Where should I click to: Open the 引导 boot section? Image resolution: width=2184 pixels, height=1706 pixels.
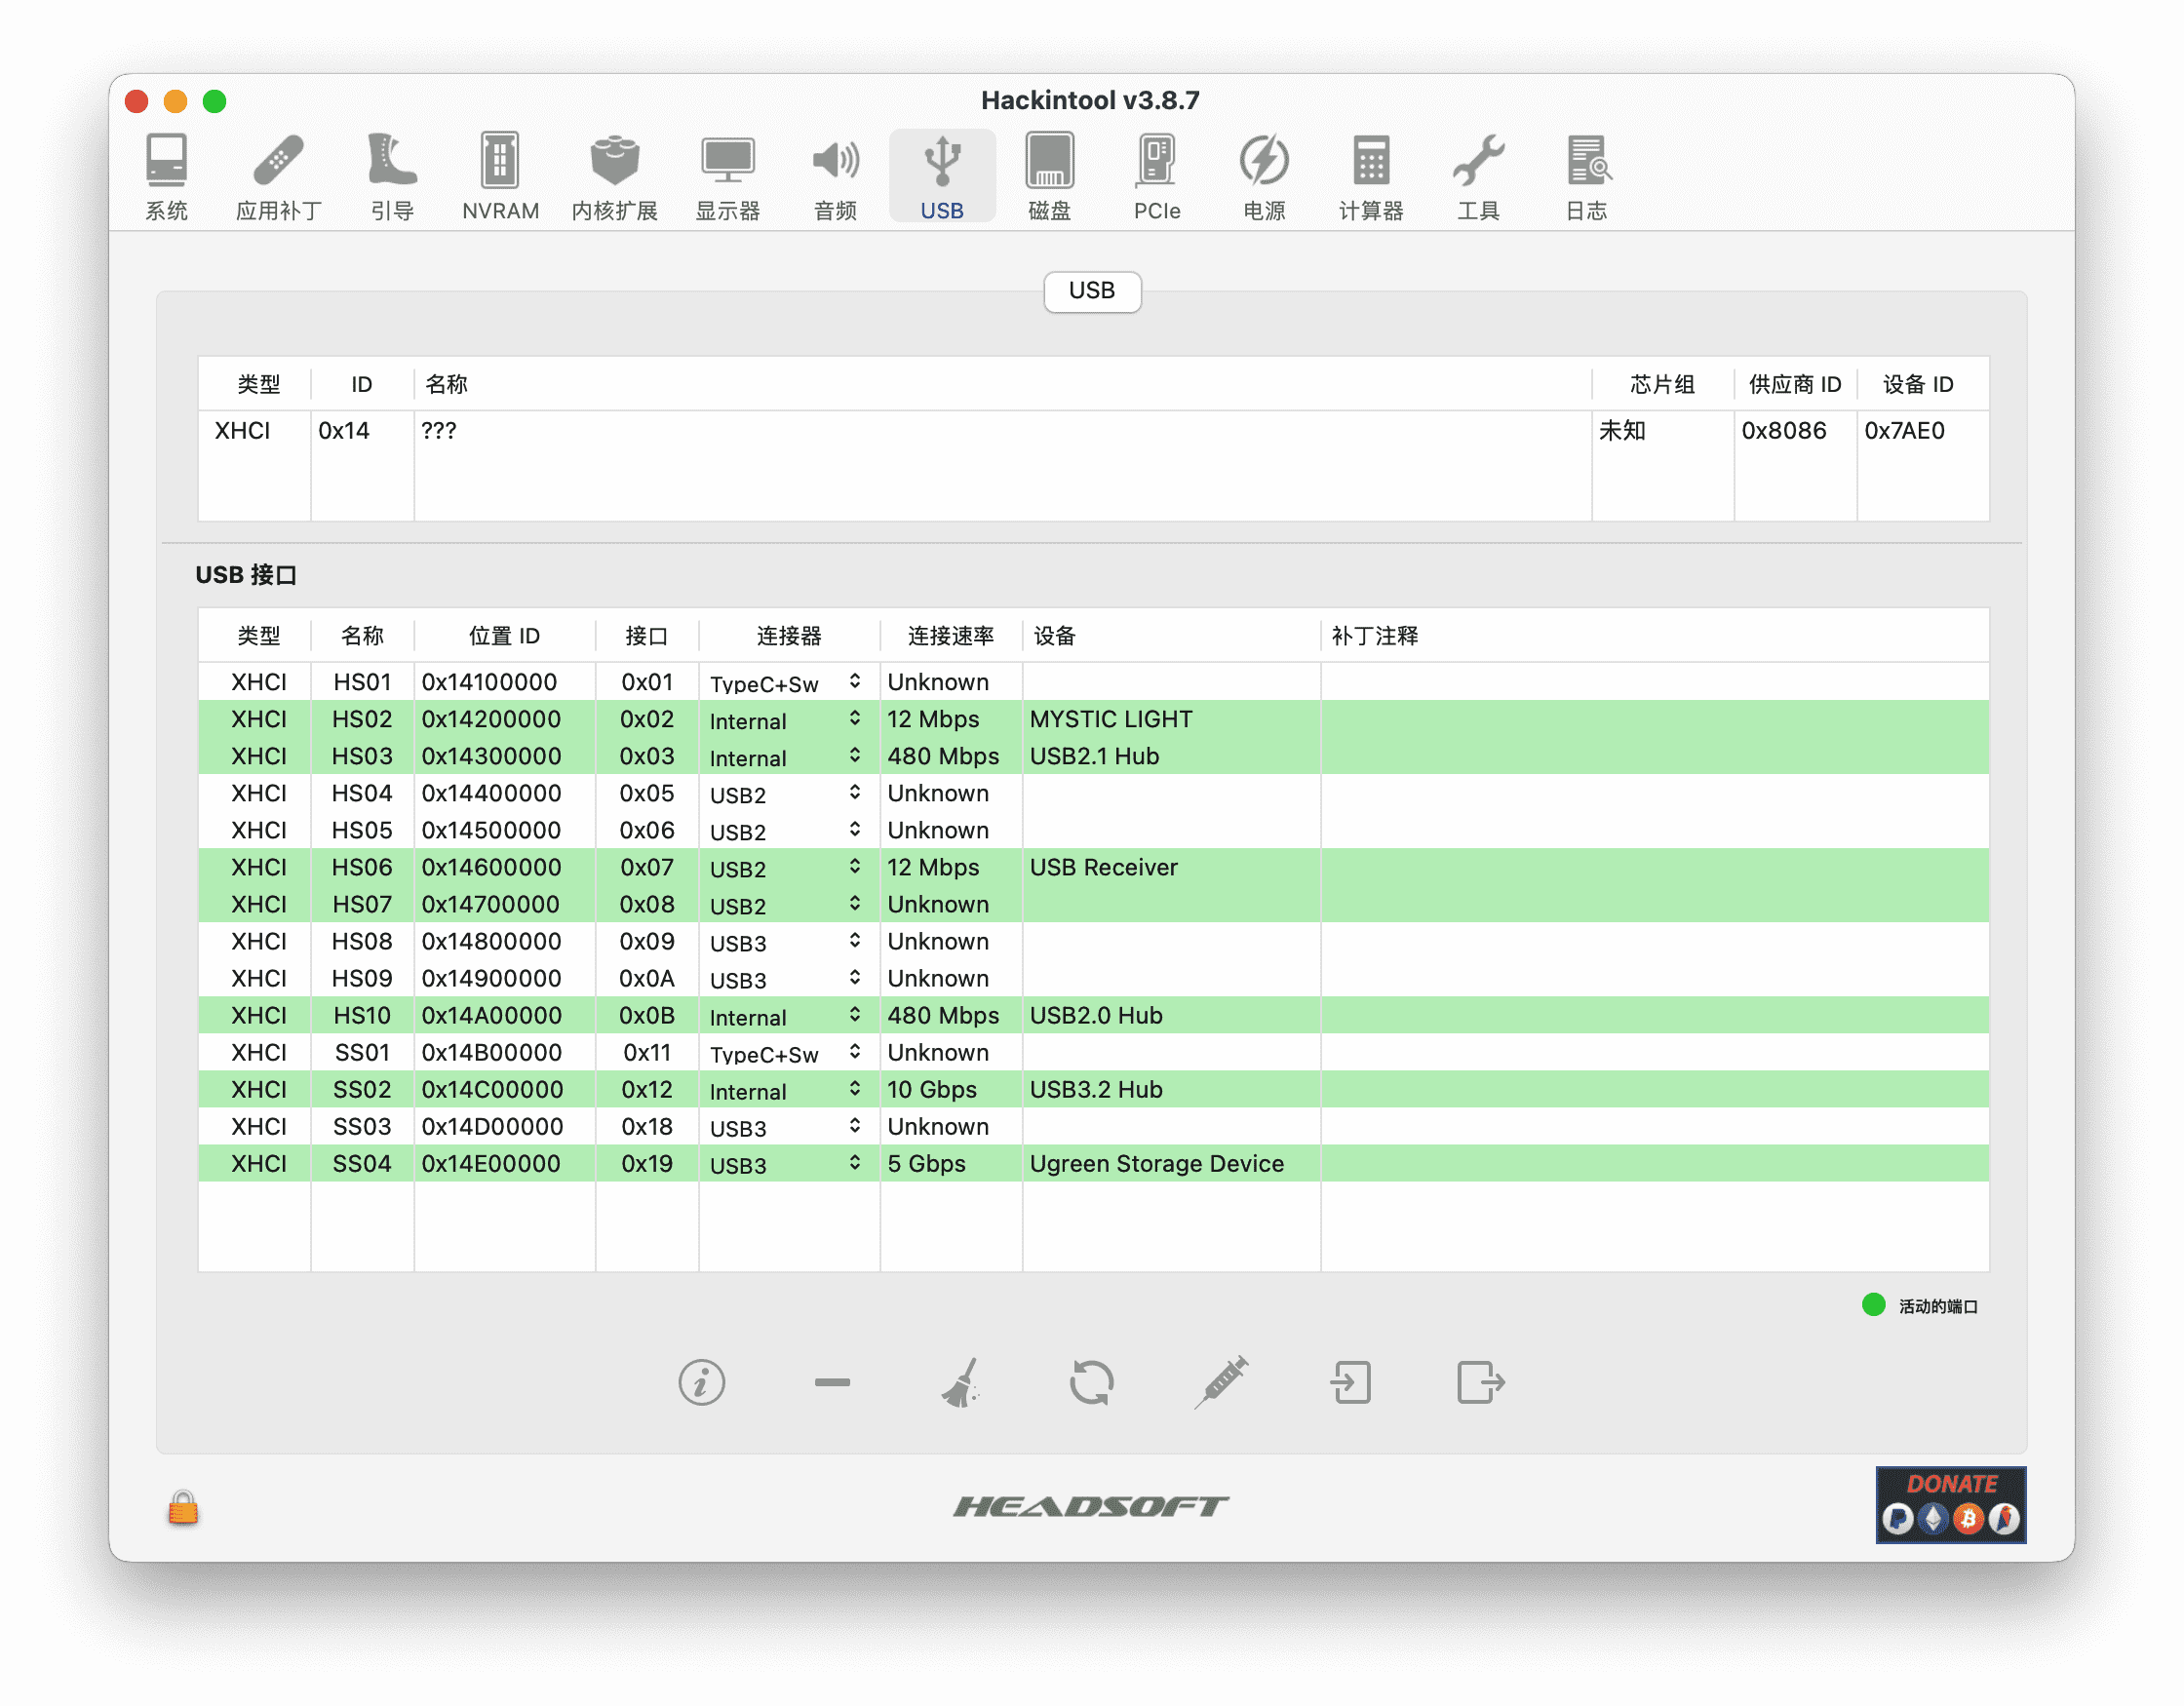coord(392,176)
